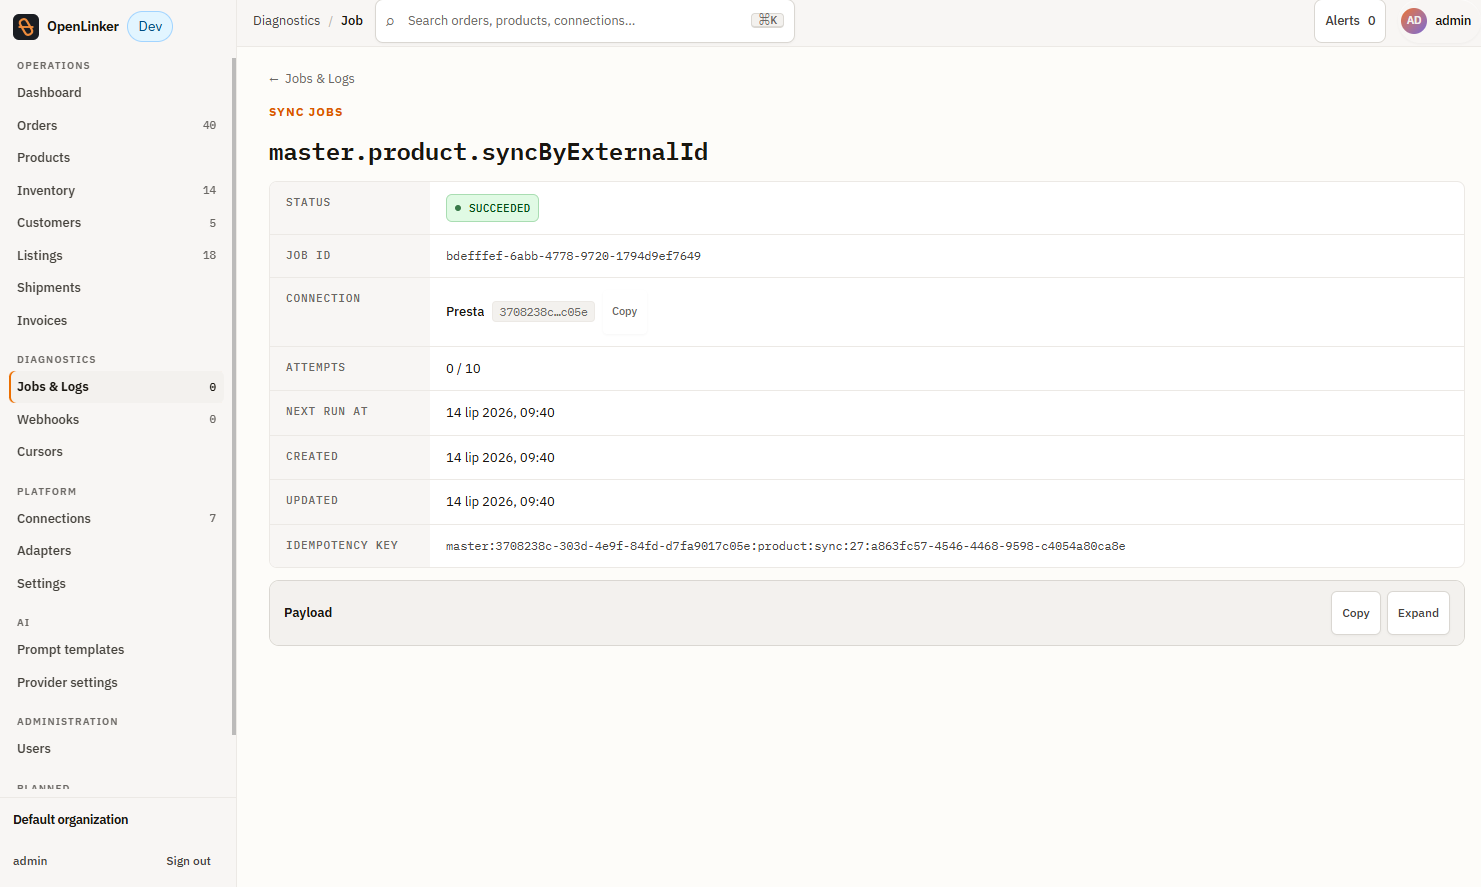This screenshot has width=1481, height=887.
Task: Click the admin name in sidebar footer
Action: (x=30, y=862)
